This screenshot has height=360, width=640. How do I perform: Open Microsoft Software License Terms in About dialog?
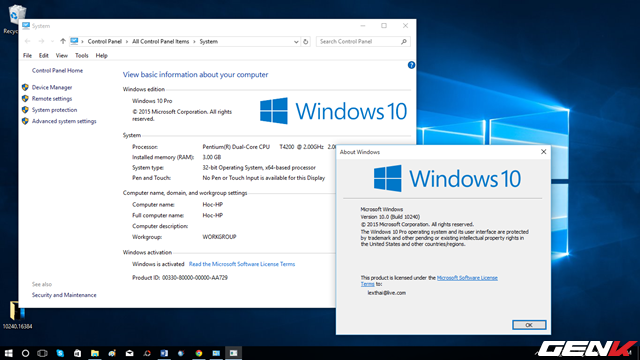(x=467, y=278)
